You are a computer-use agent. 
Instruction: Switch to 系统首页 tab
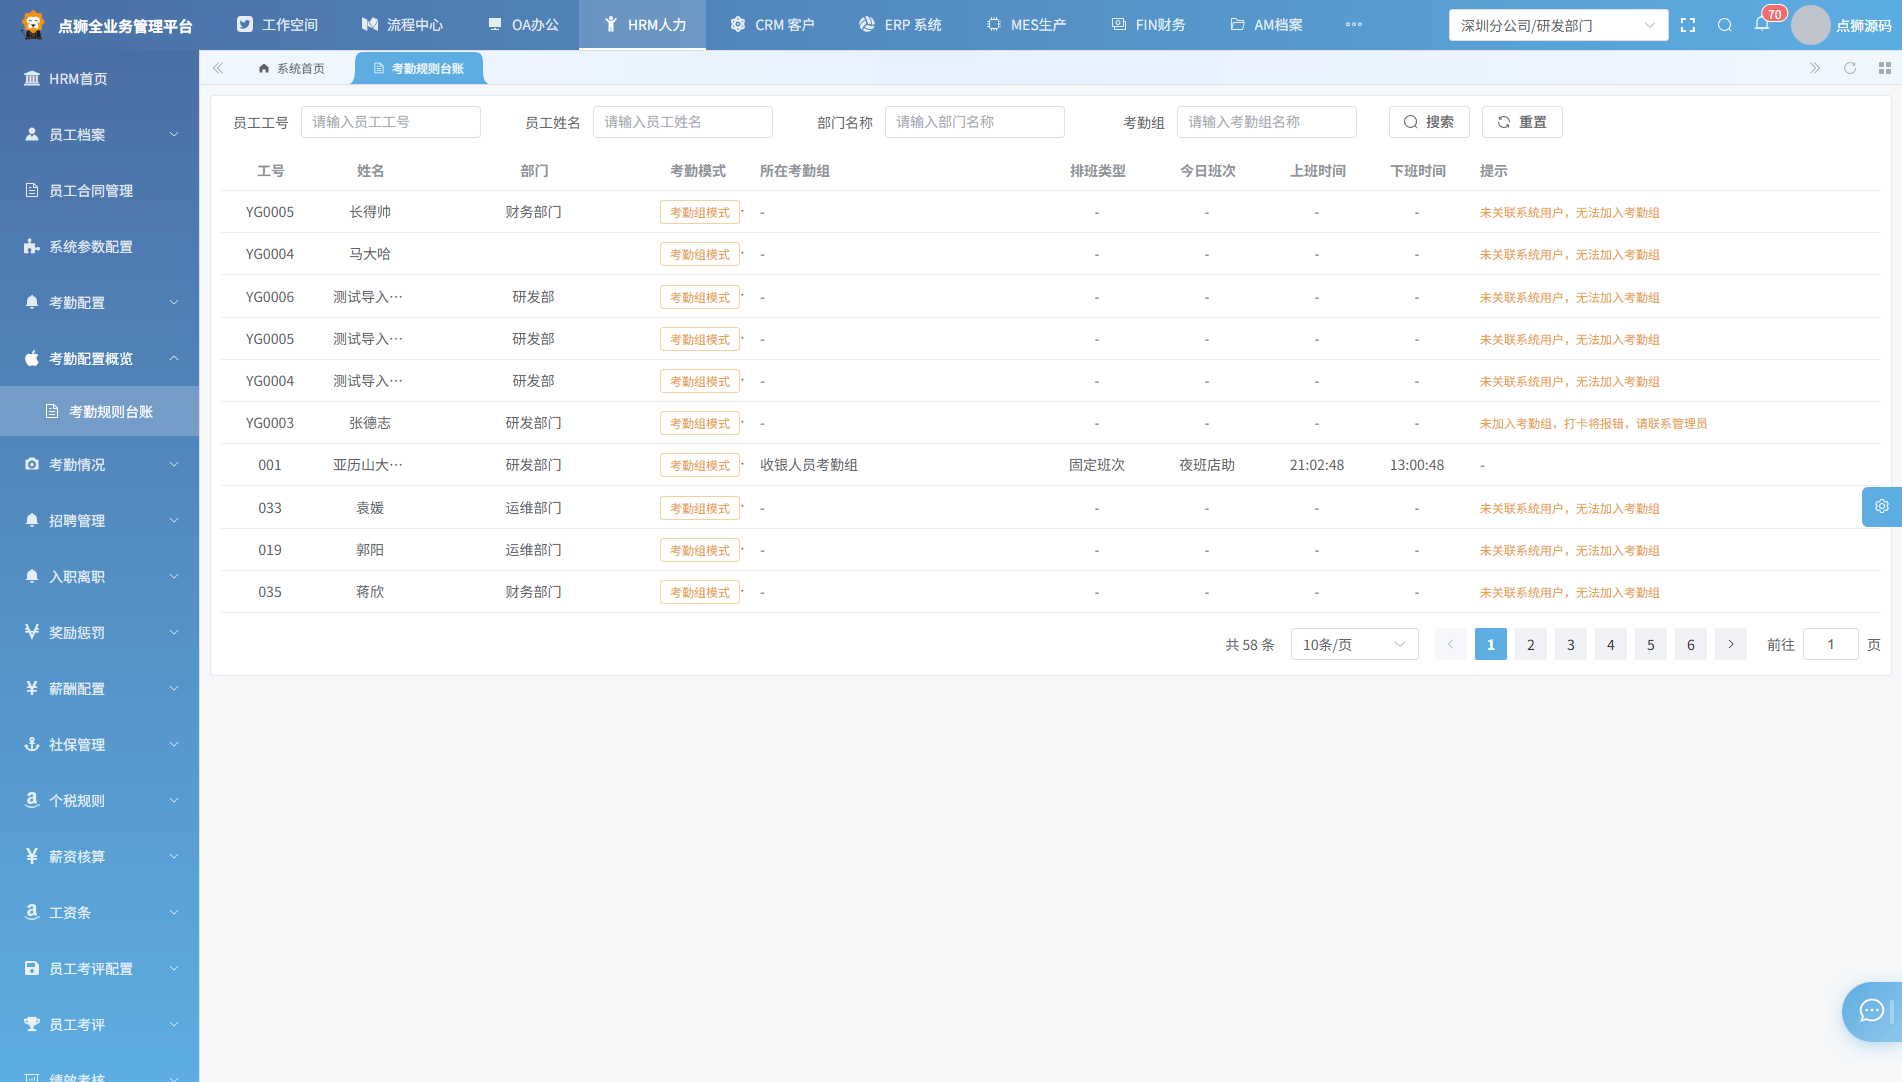[x=291, y=68]
